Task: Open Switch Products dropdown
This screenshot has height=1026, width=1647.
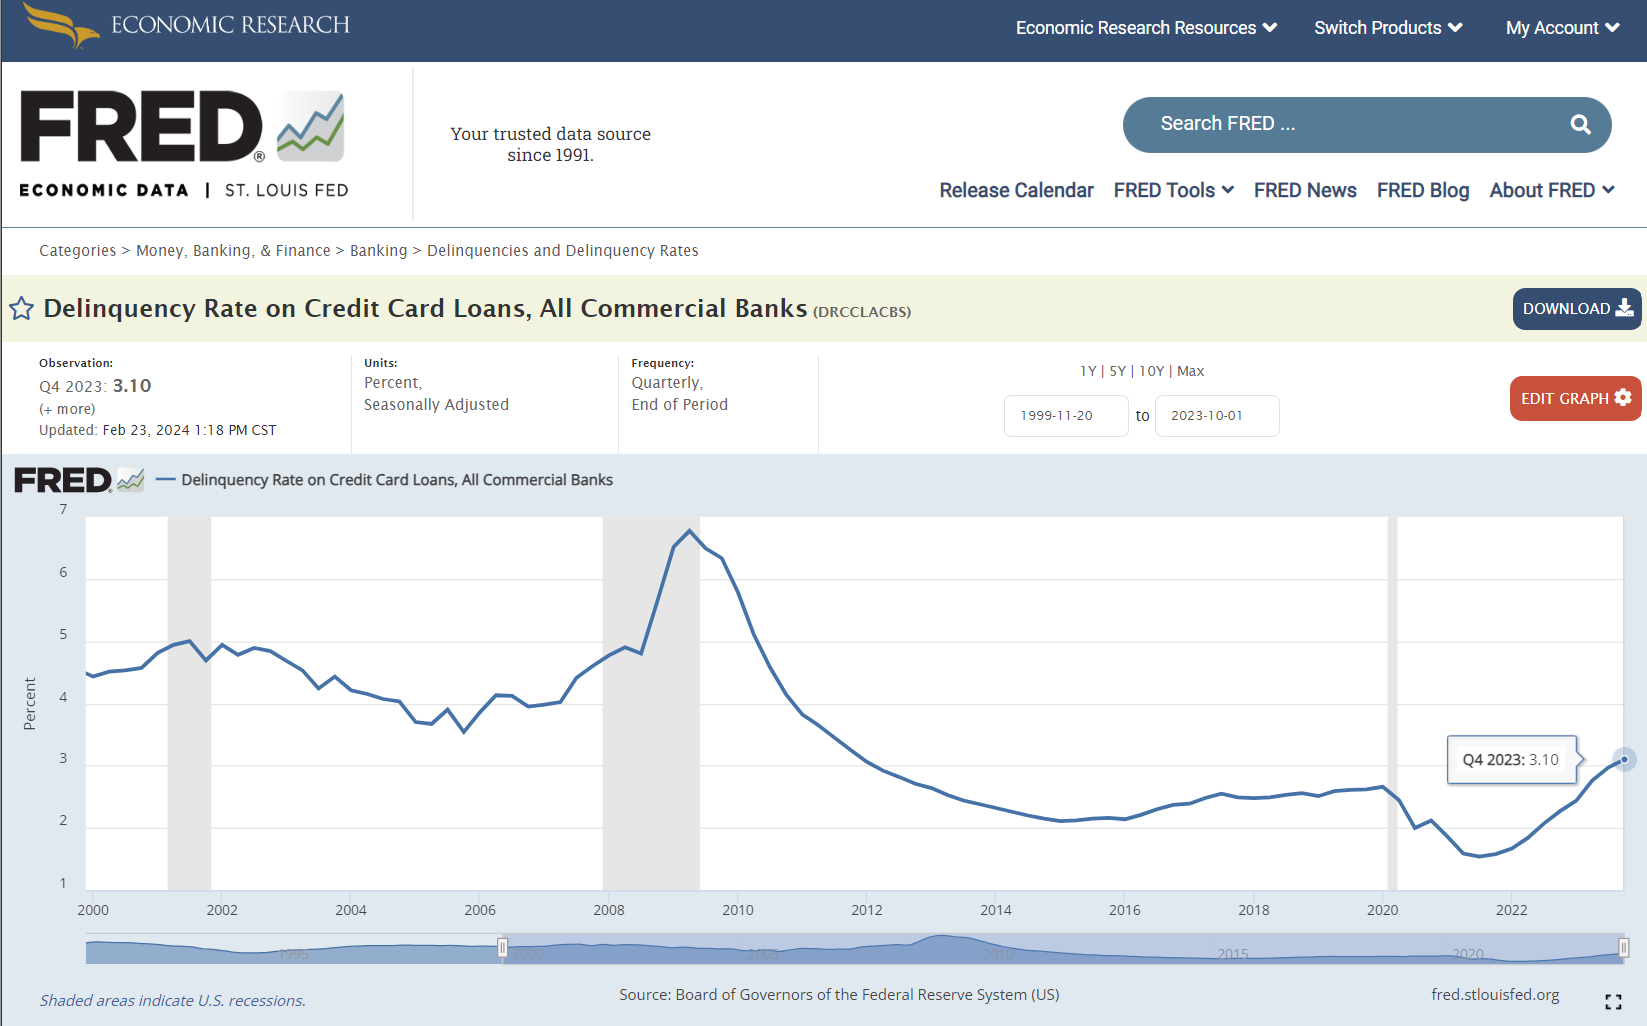Action: (1388, 28)
